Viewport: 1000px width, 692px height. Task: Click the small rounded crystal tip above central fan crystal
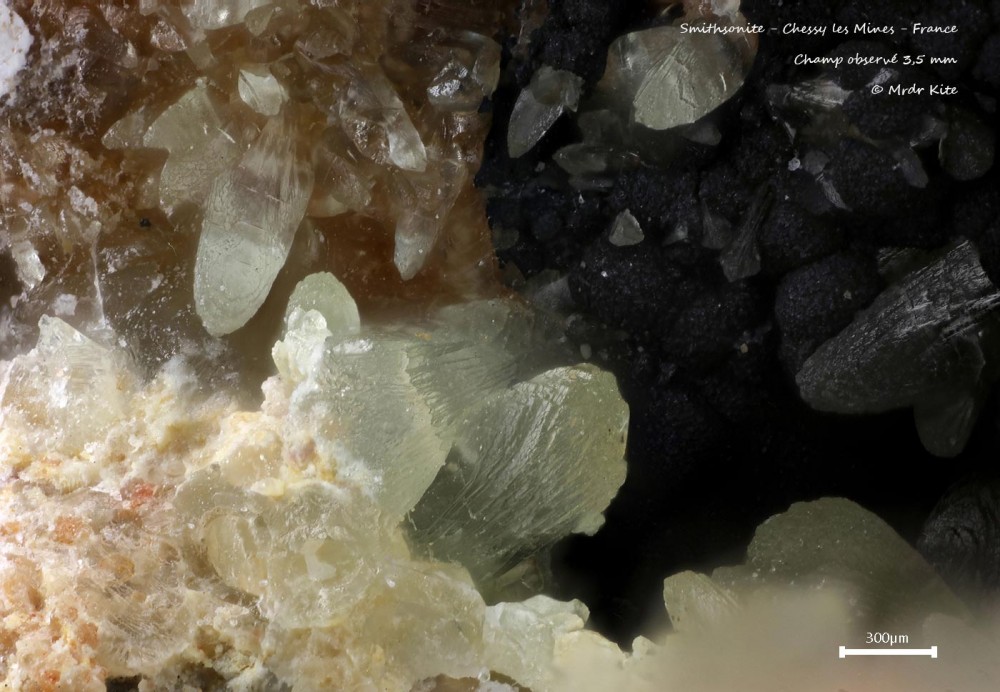(323, 298)
